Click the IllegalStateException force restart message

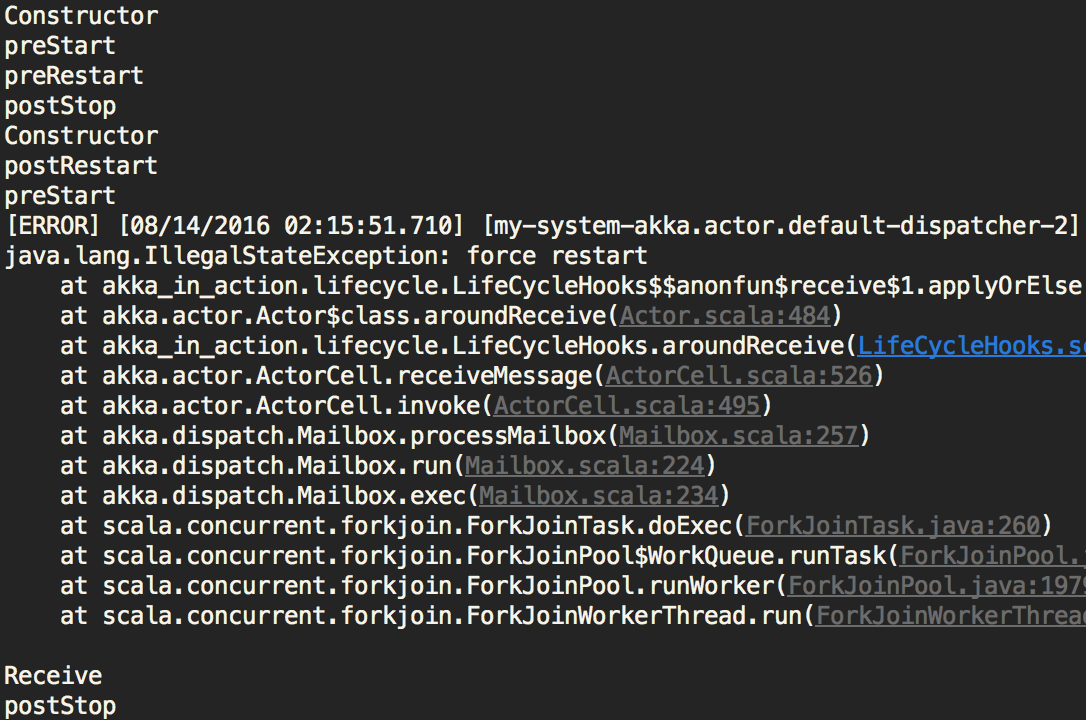pyautogui.click(x=326, y=256)
